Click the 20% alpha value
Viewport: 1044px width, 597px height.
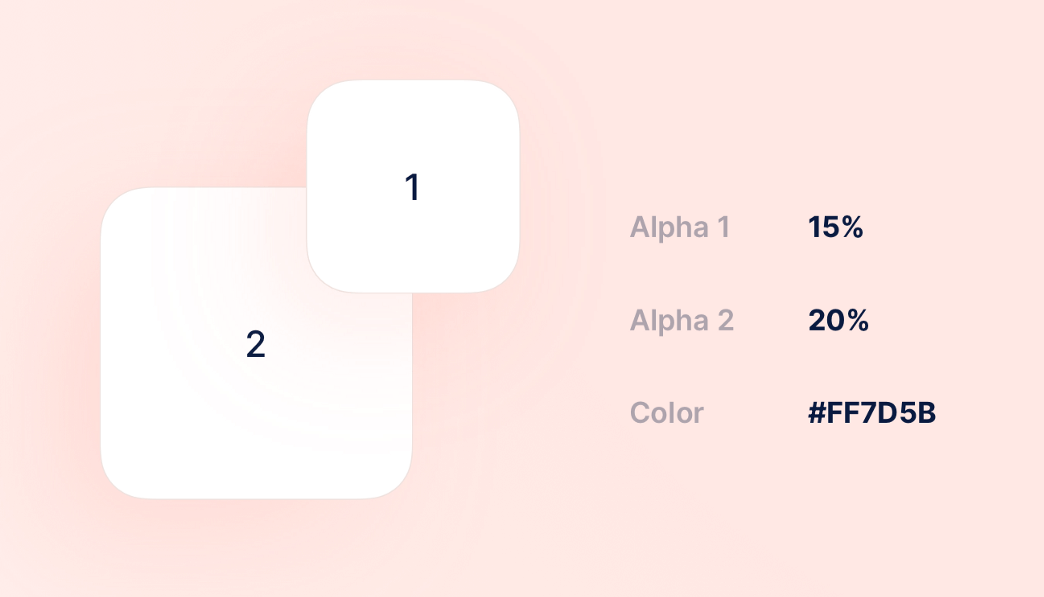tap(838, 321)
